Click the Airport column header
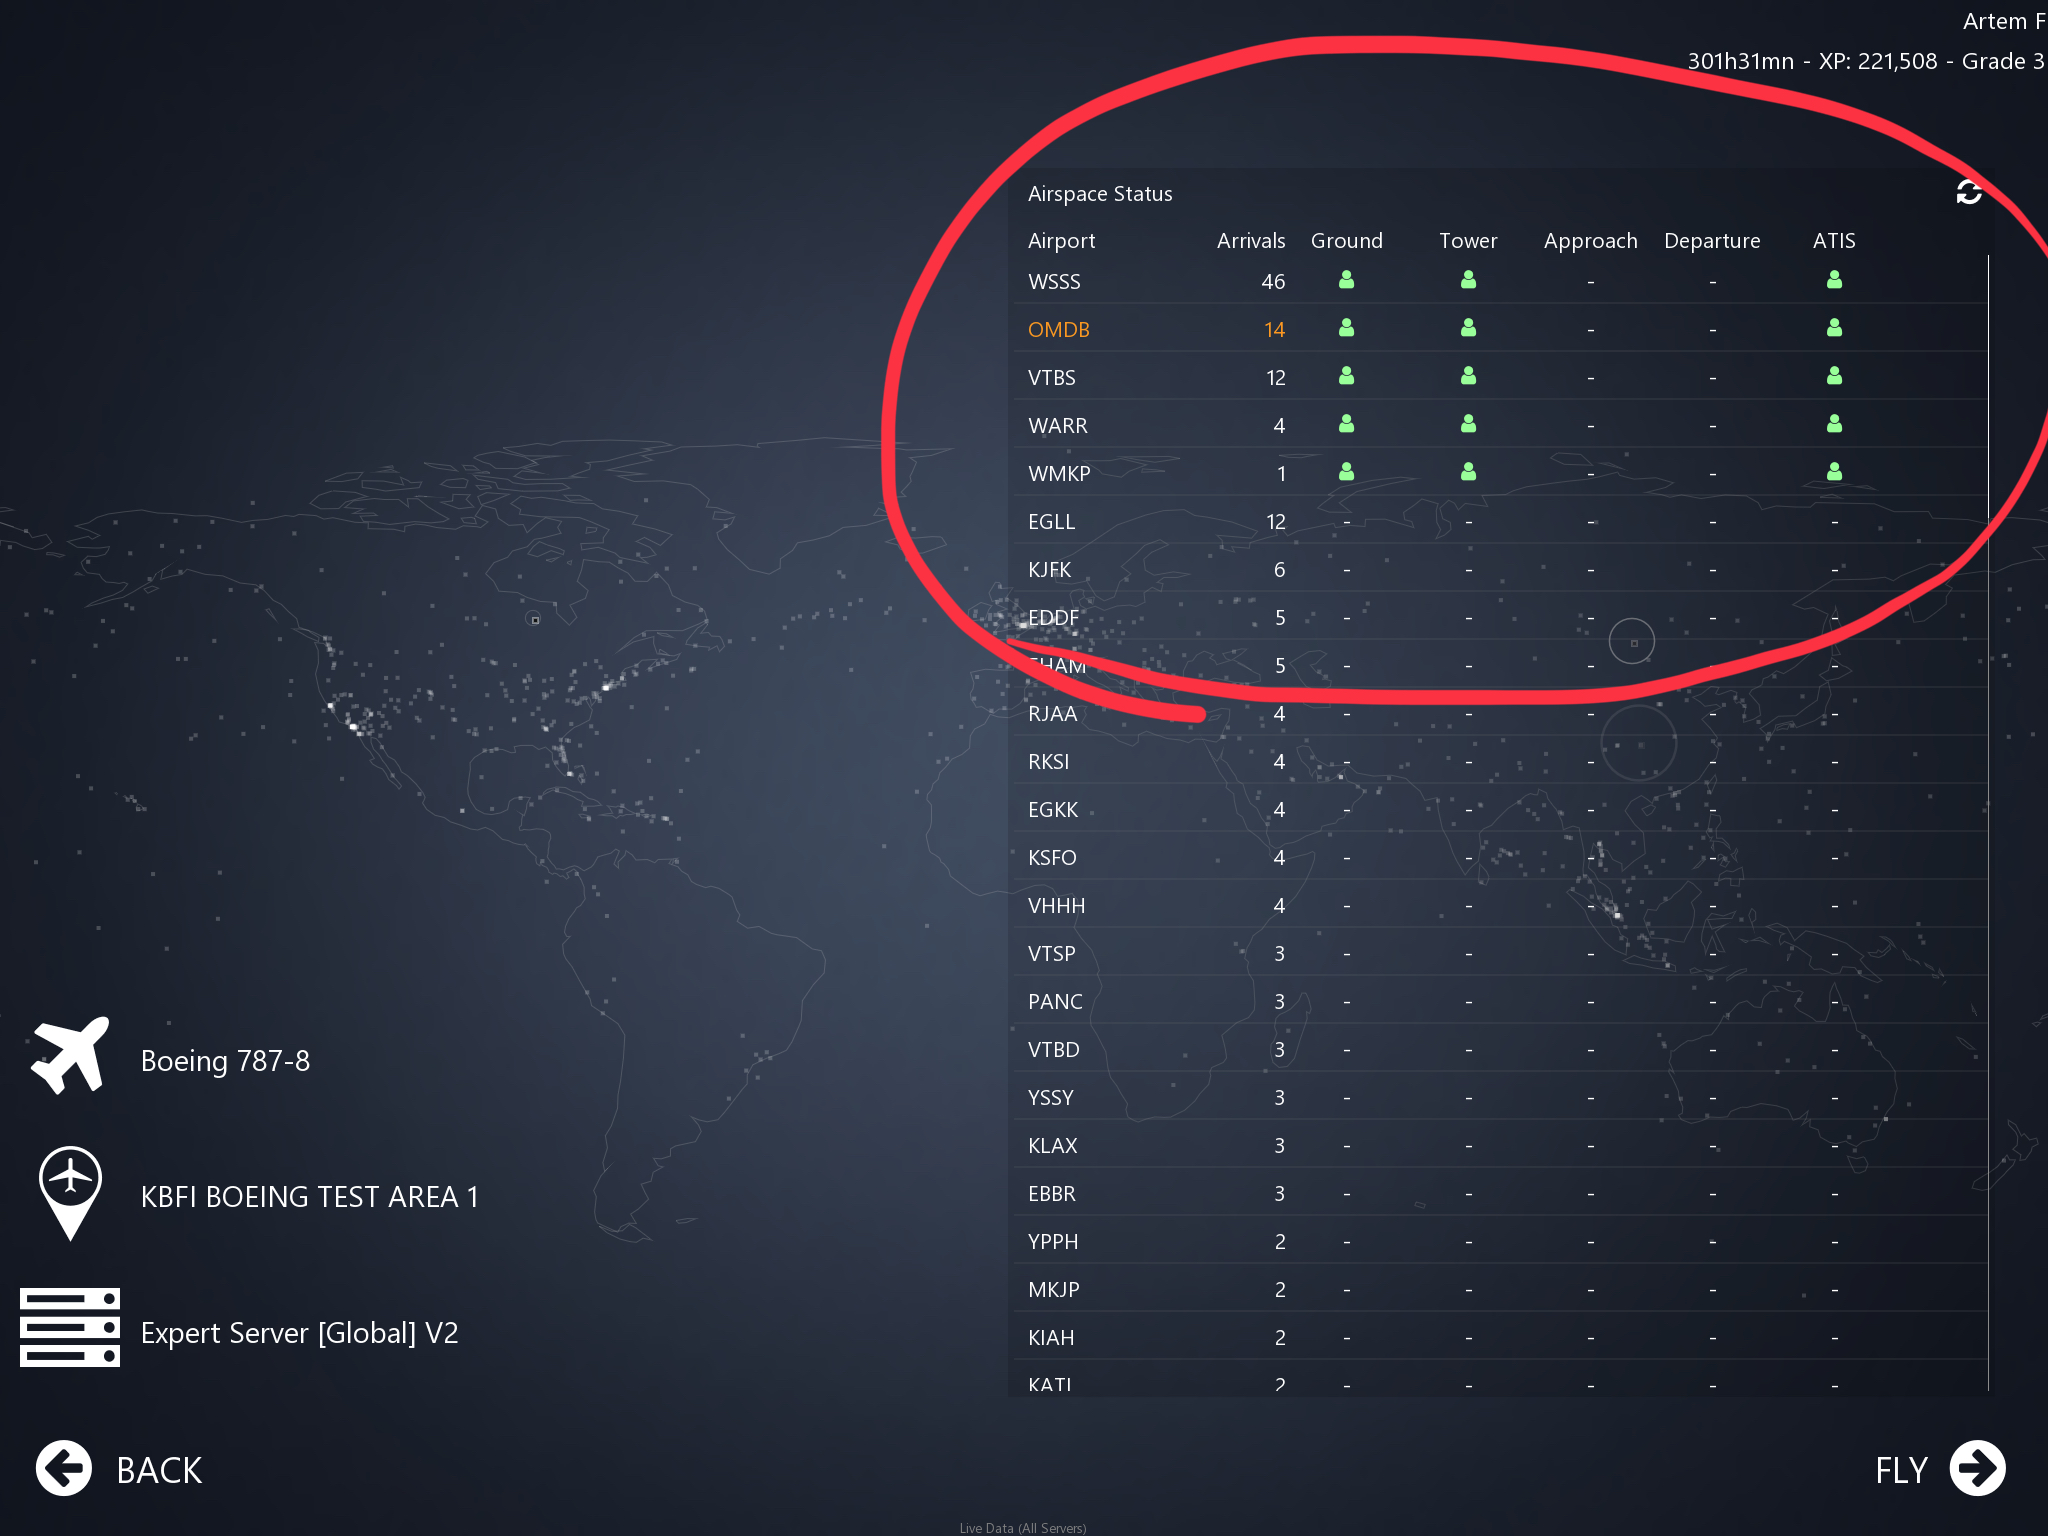The height and width of the screenshot is (1536, 2048). click(x=1061, y=241)
